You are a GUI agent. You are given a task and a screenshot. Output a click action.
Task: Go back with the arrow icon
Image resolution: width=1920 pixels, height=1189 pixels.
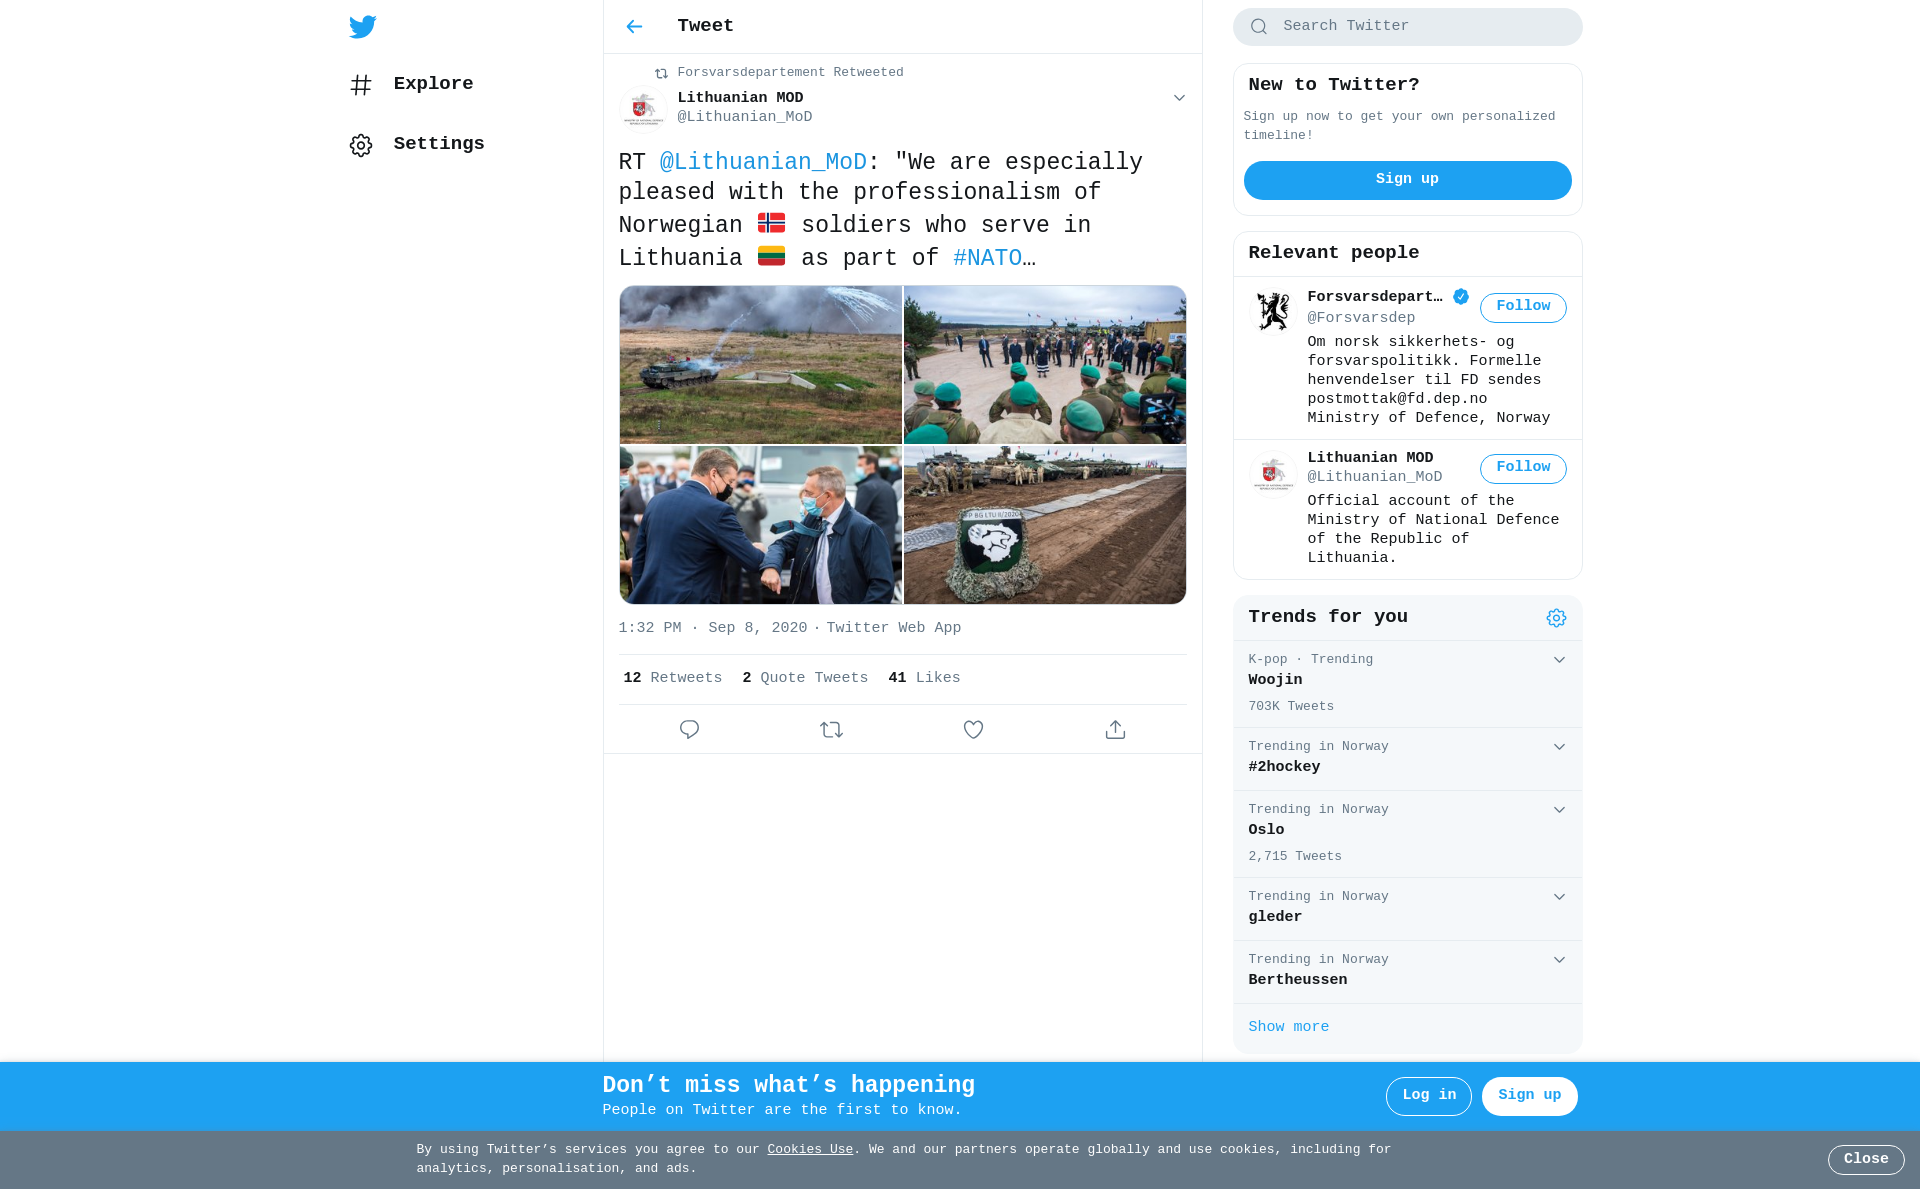pyautogui.click(x=634, y=27)
